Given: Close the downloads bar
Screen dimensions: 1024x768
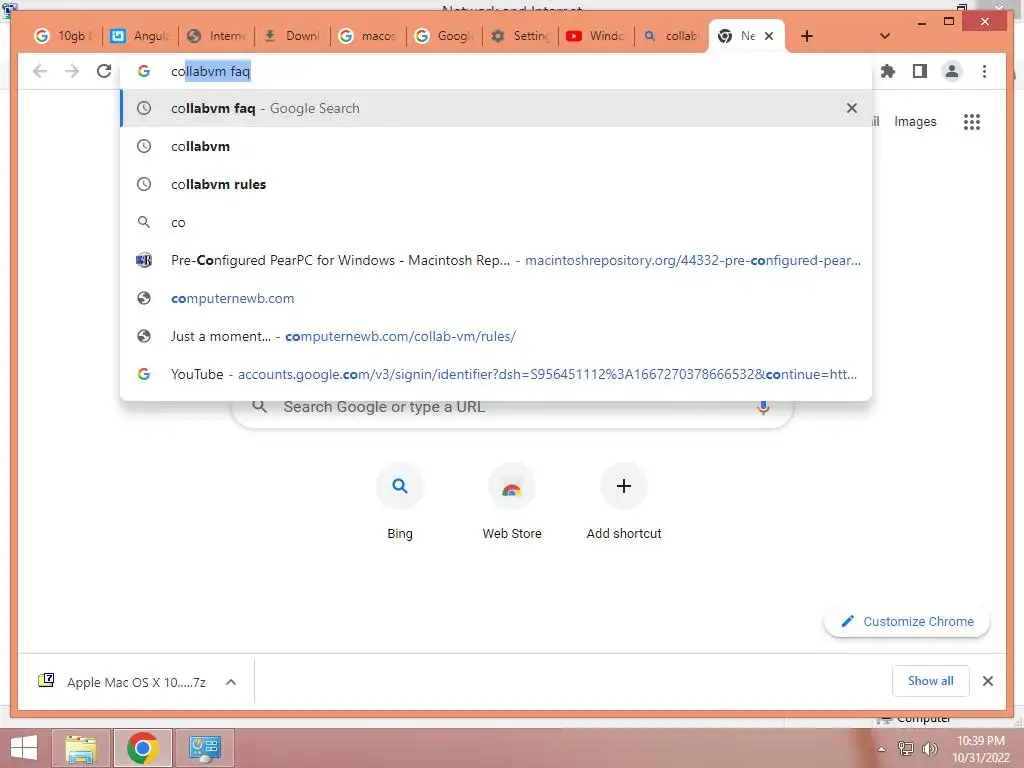Looking at the screenshot, I should tap(987, 681).
